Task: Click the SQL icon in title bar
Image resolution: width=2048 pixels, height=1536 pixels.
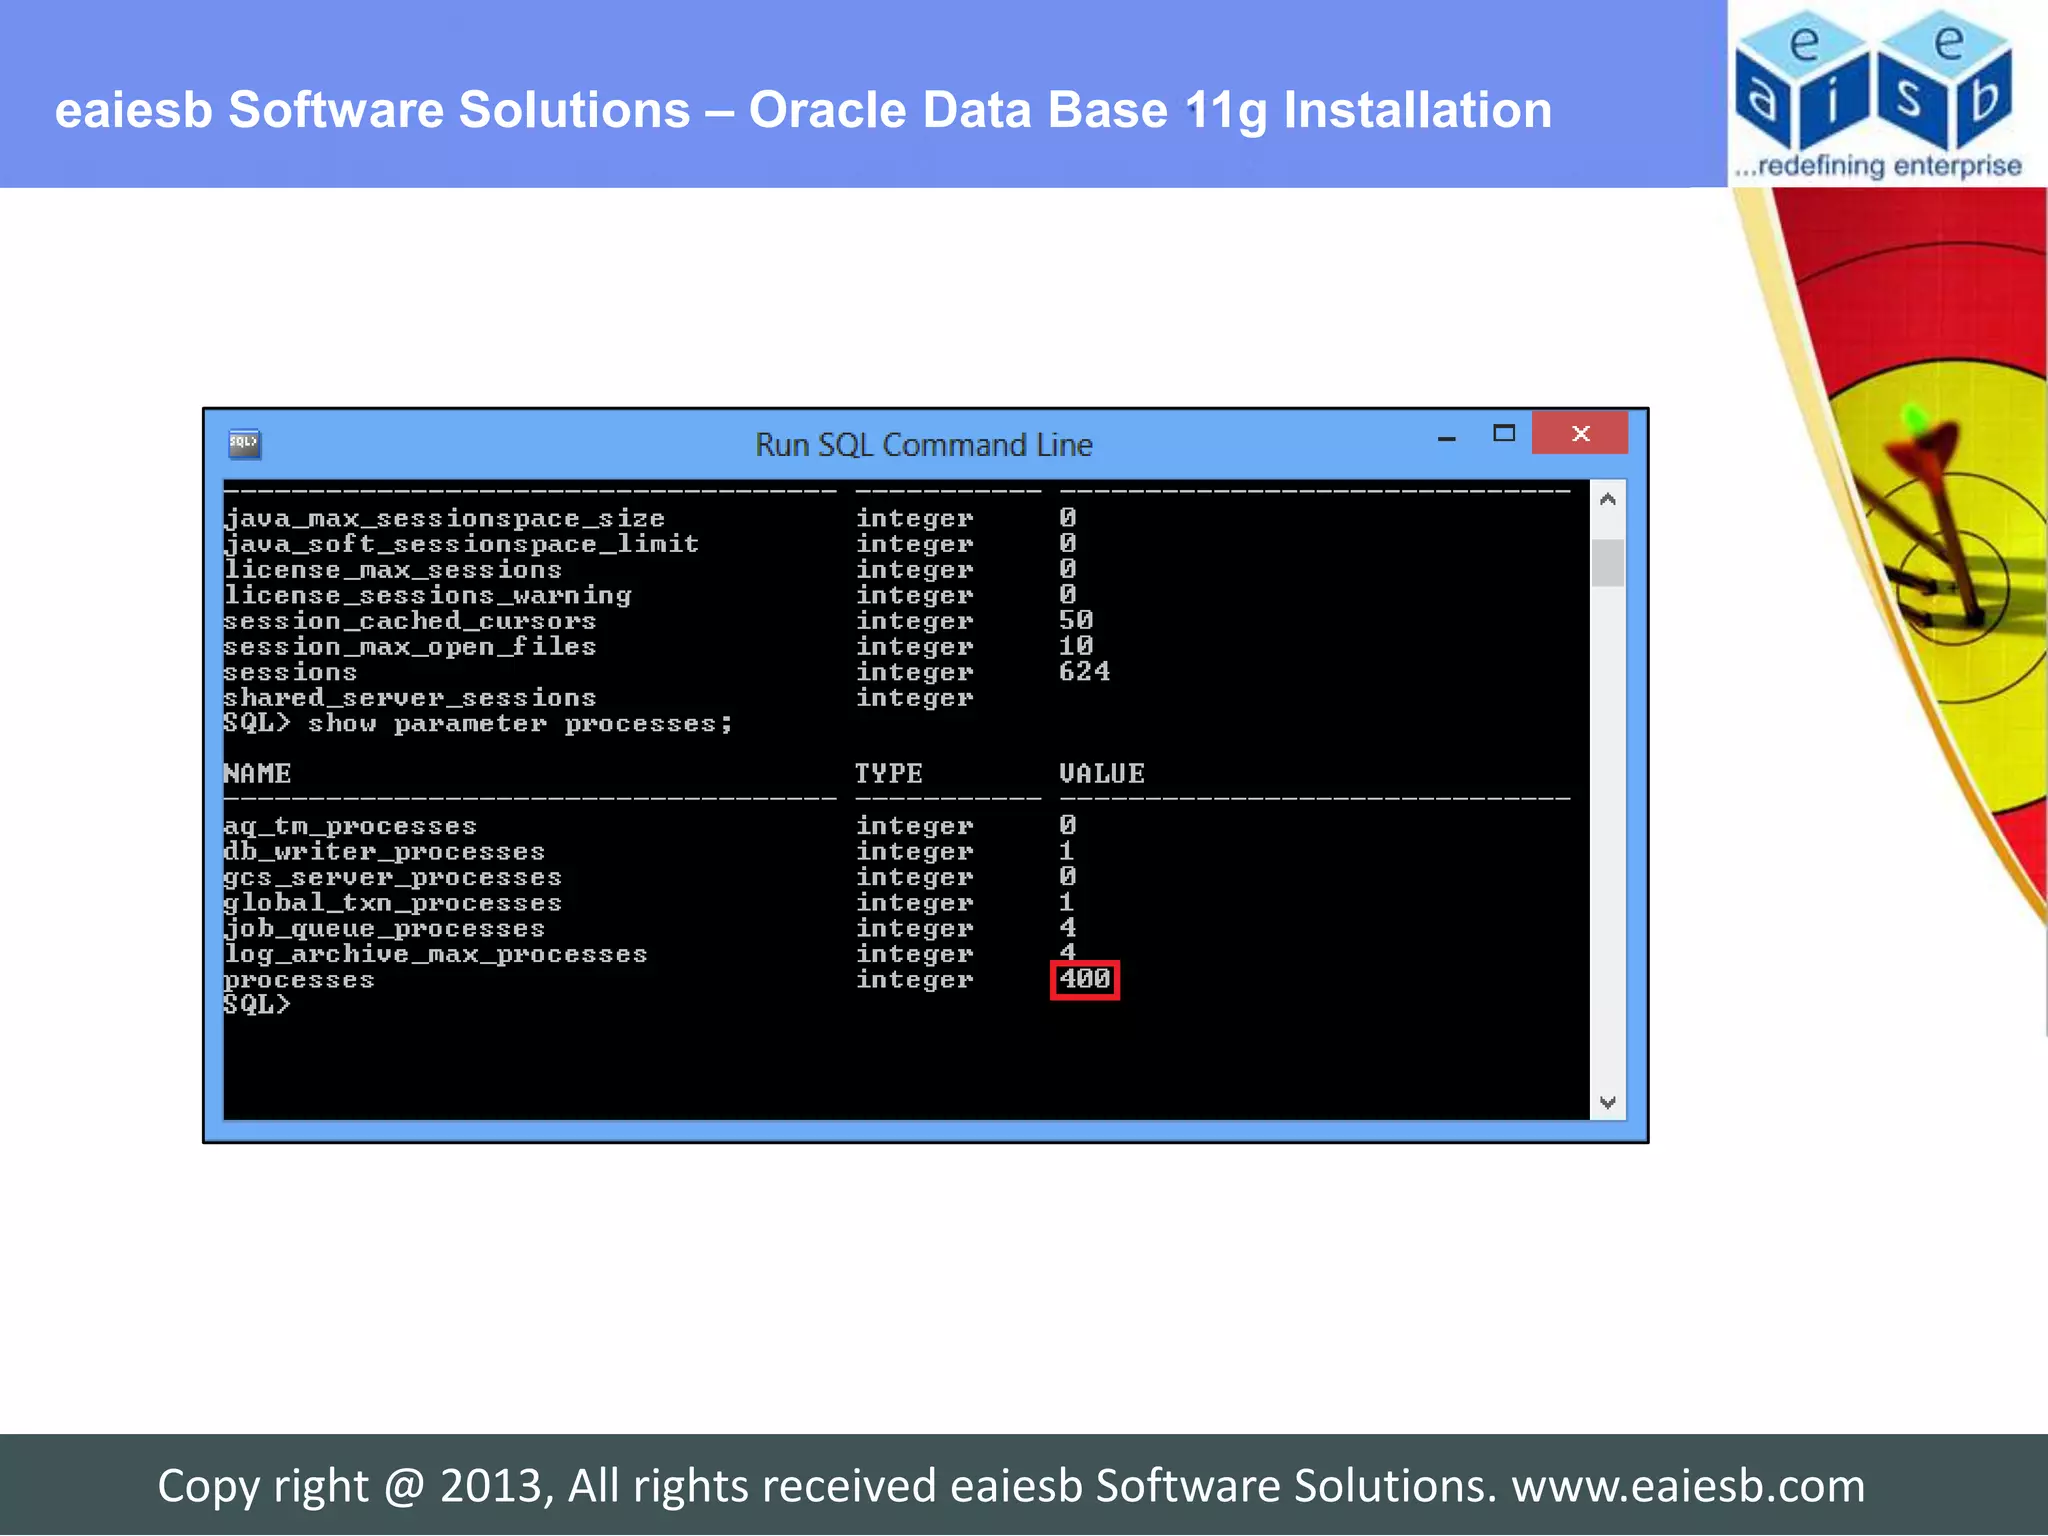Action: click(244, 443)
